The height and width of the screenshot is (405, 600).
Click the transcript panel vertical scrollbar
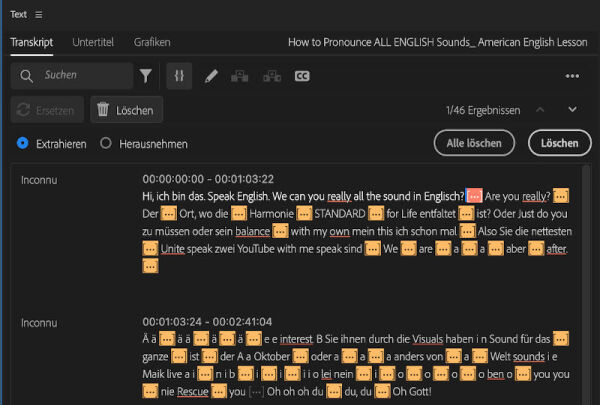586,283
